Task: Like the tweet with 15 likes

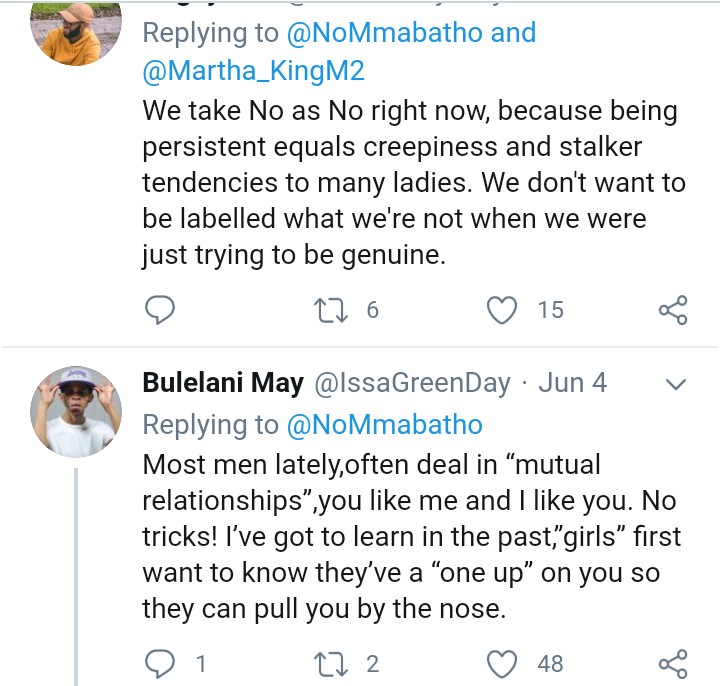Action: 501,310
